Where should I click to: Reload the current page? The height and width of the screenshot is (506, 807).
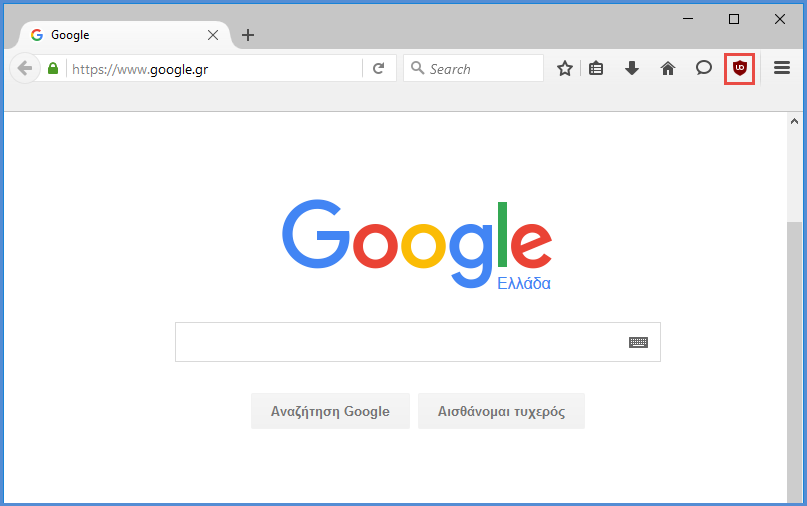pos(379,68)
